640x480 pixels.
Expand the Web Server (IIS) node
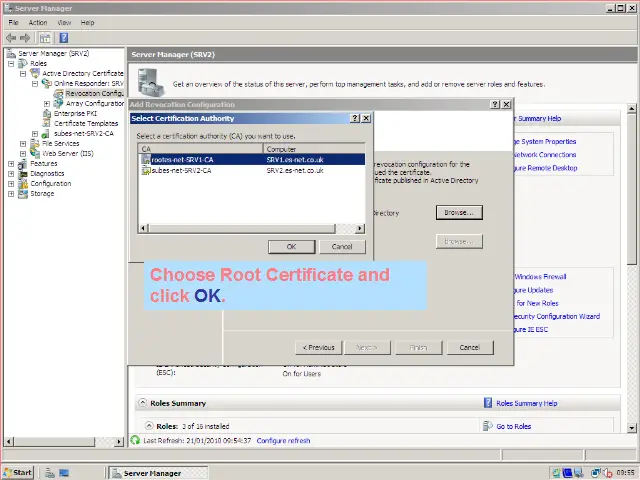tap(23, 154)
